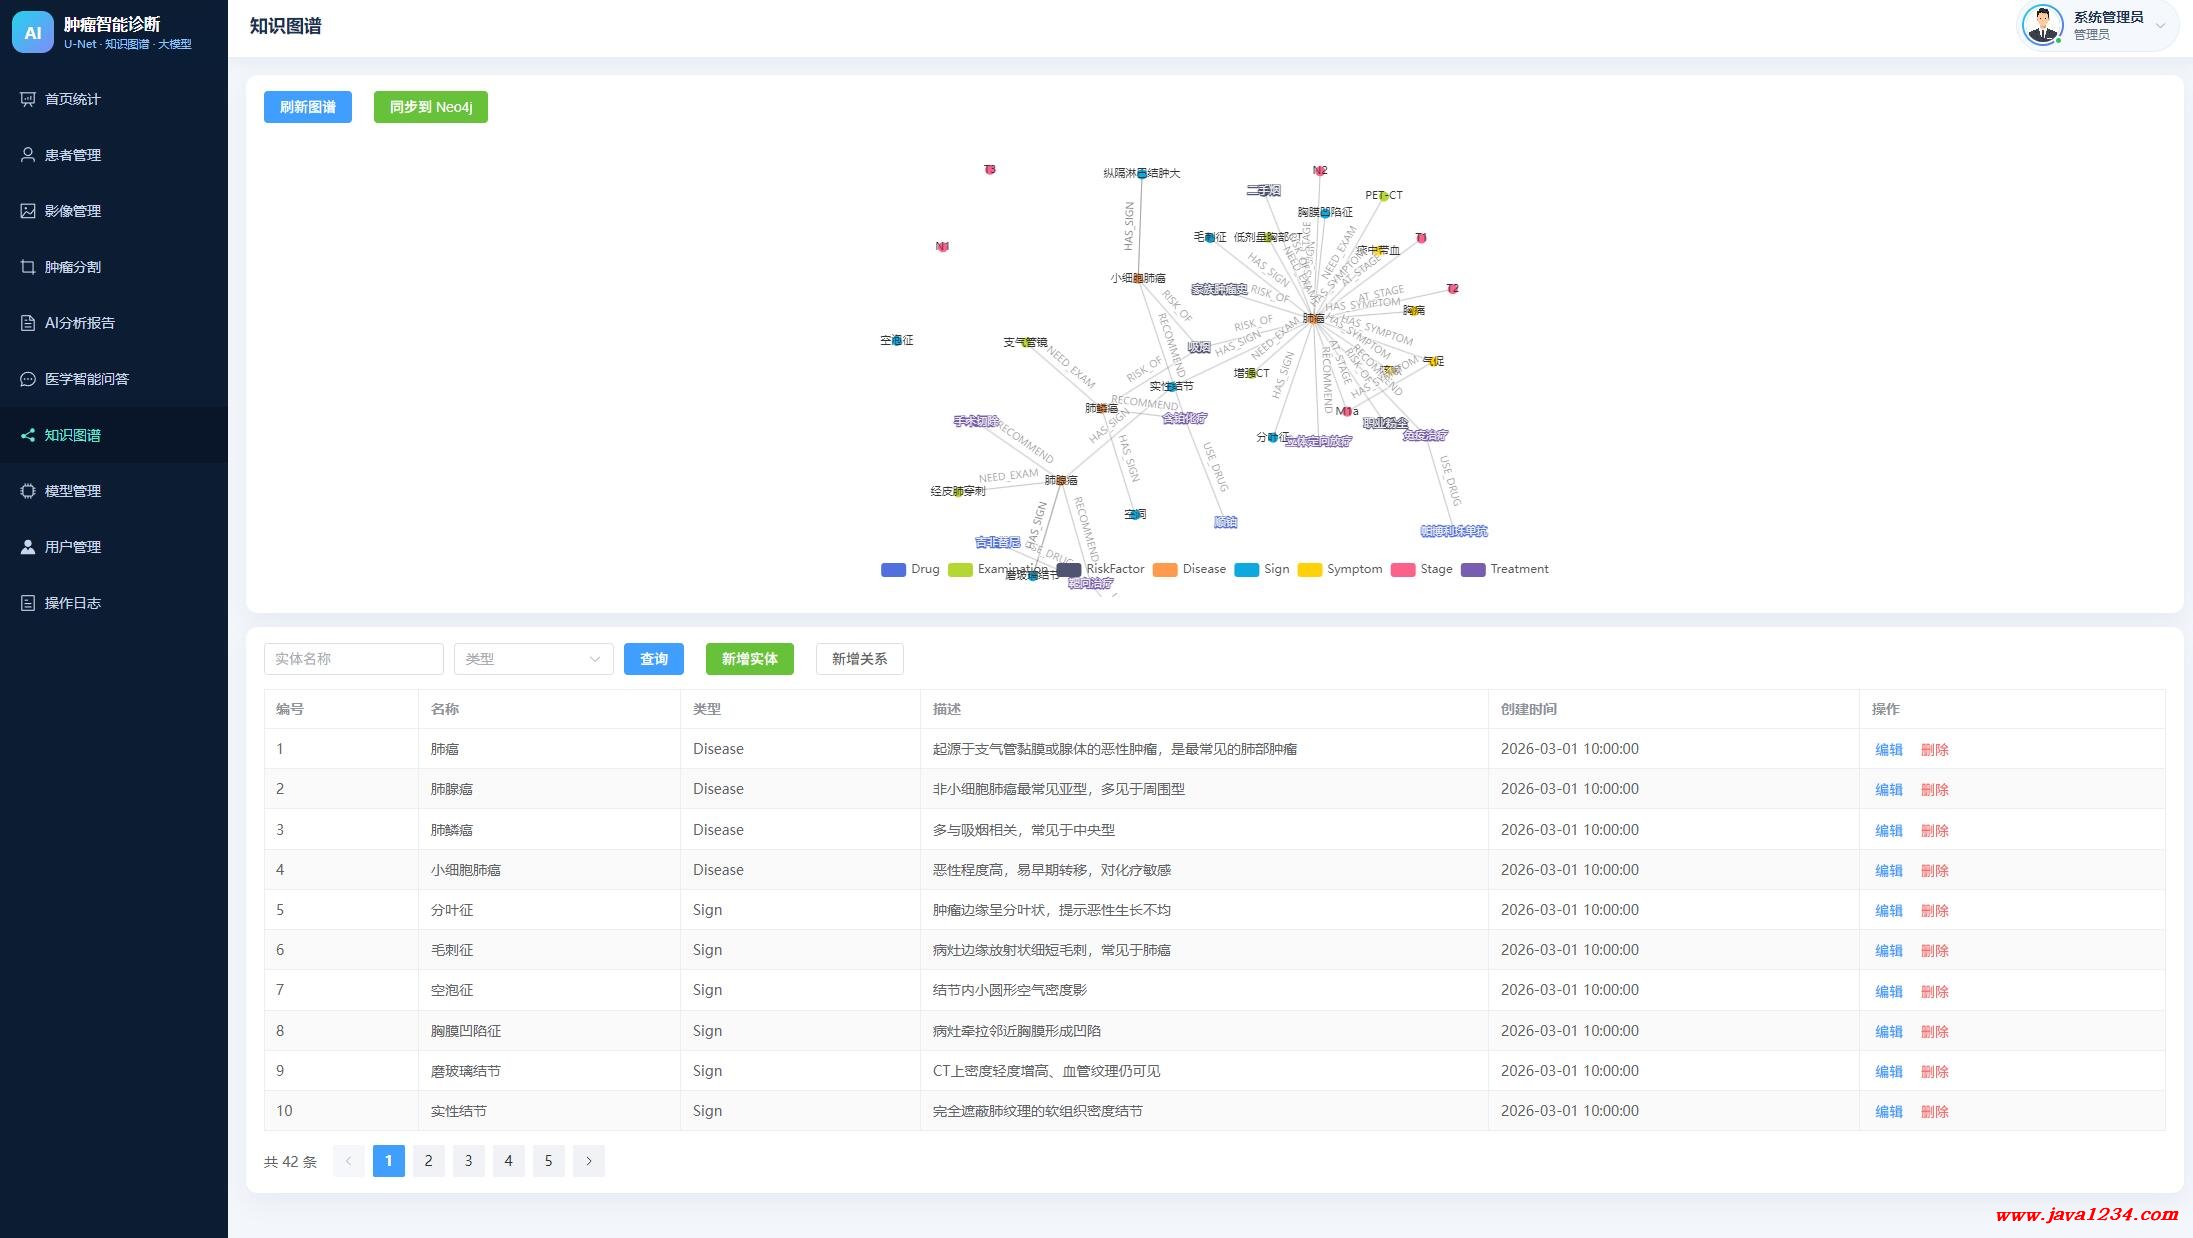Open the 医学智能问答 chat icon
This screenshot has height=1238, width=2193.
(x=28, y=379)
